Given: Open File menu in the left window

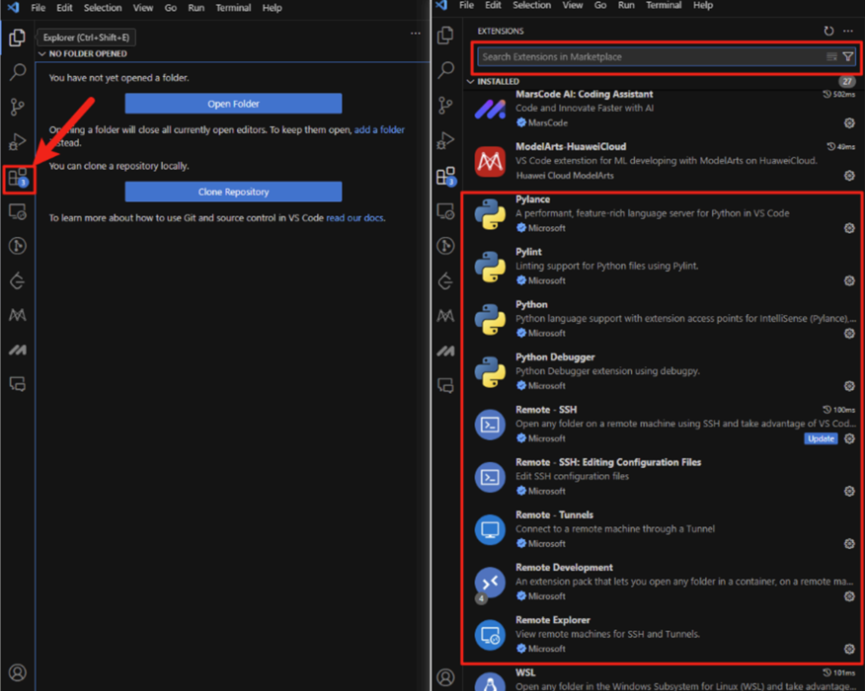Looking at the screenshot, I should tap(38, 8).
